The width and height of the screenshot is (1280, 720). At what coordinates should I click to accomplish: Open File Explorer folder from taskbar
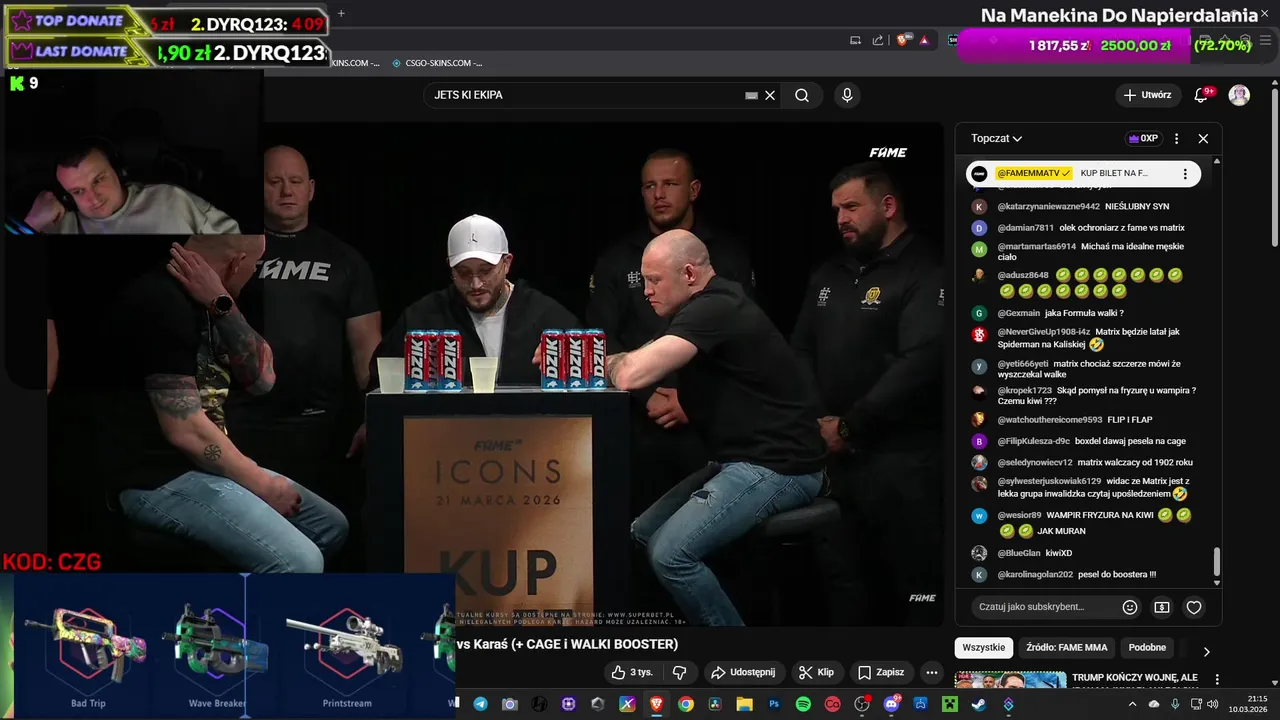(x=744, y=704)
